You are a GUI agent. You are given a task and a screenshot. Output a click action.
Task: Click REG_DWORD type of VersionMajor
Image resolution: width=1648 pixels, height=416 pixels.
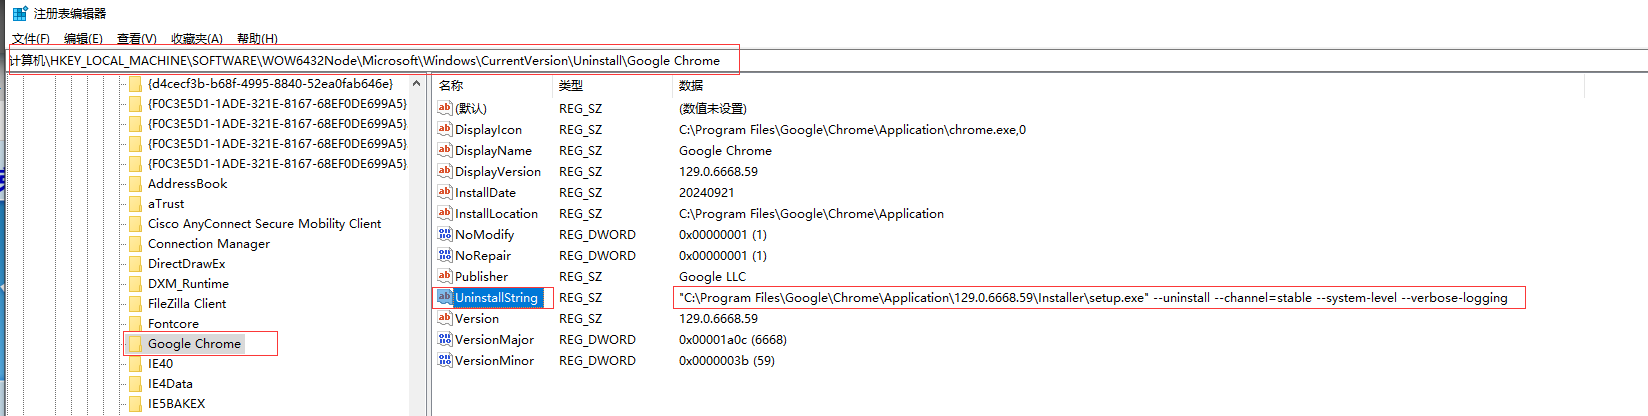click(597, 340)
